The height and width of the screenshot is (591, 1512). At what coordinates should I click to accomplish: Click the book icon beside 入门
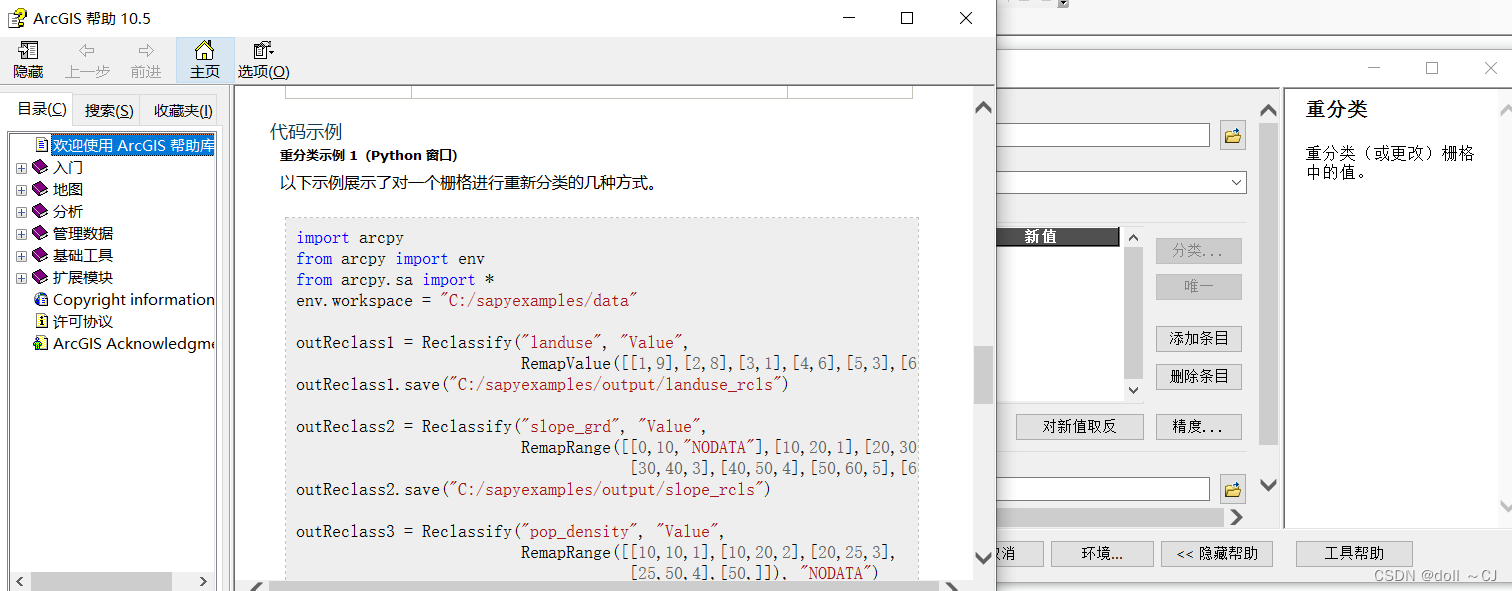40,167
